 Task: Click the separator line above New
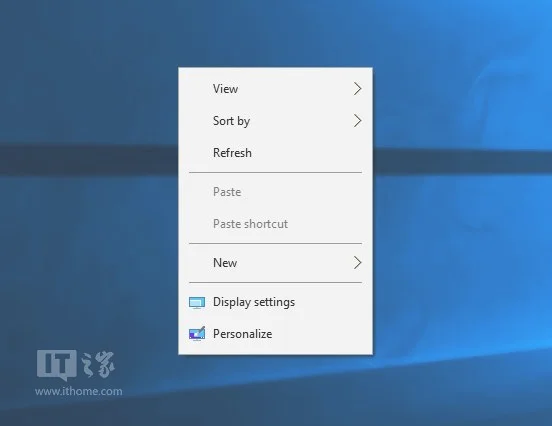point(275,243)
